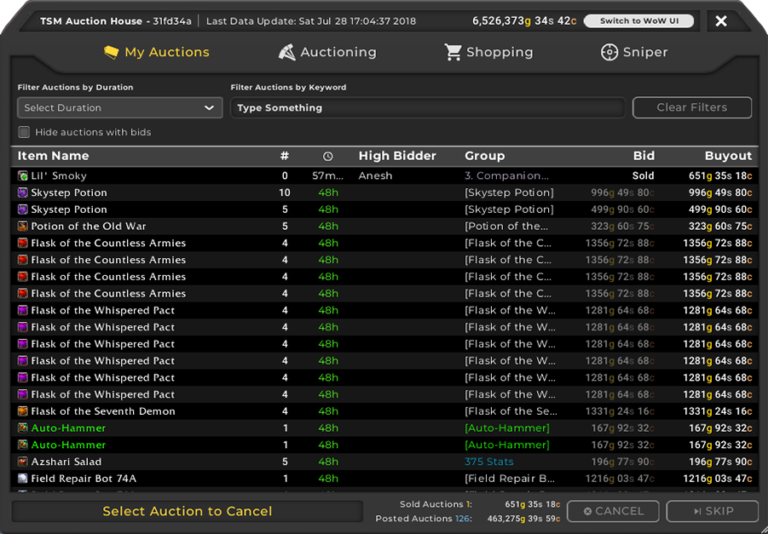Viewport: 768px width, 534px height.
Task: Click the Last Data Update timestamp
Action: pos(311,22)
